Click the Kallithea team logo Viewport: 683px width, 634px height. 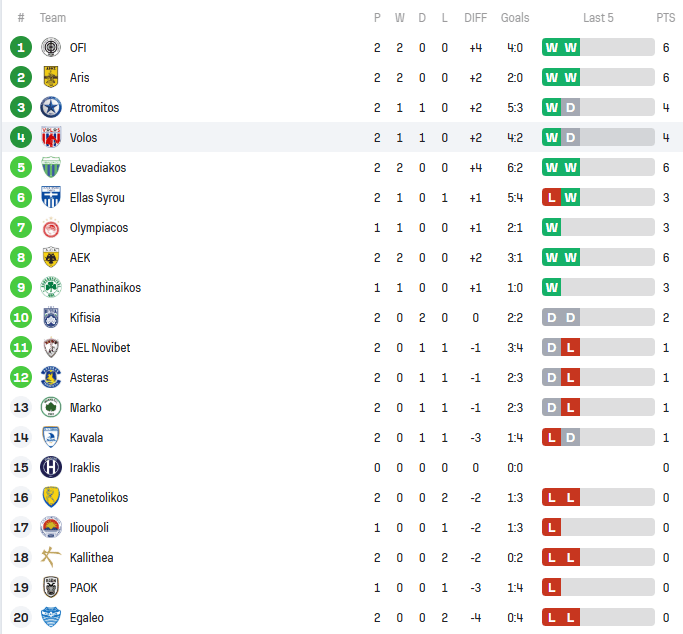[x=51, y=557]
